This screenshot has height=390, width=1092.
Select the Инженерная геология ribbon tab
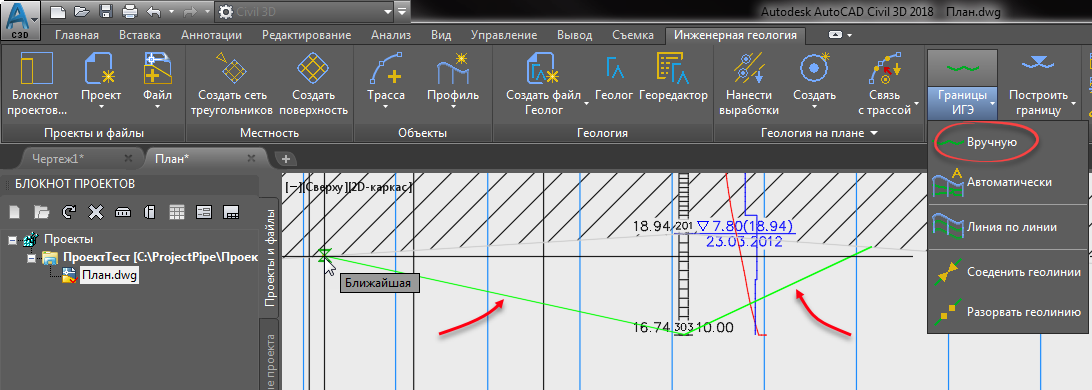(x=735, y=36)
